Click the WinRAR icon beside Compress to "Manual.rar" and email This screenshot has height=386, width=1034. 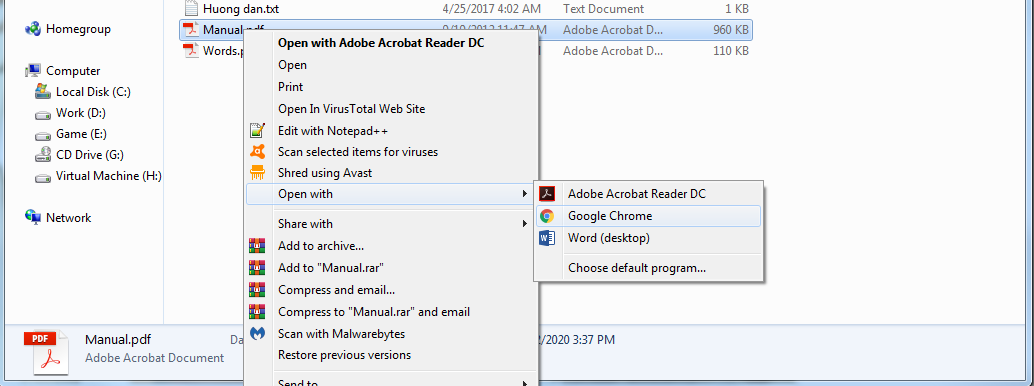(x=257, y=311)
